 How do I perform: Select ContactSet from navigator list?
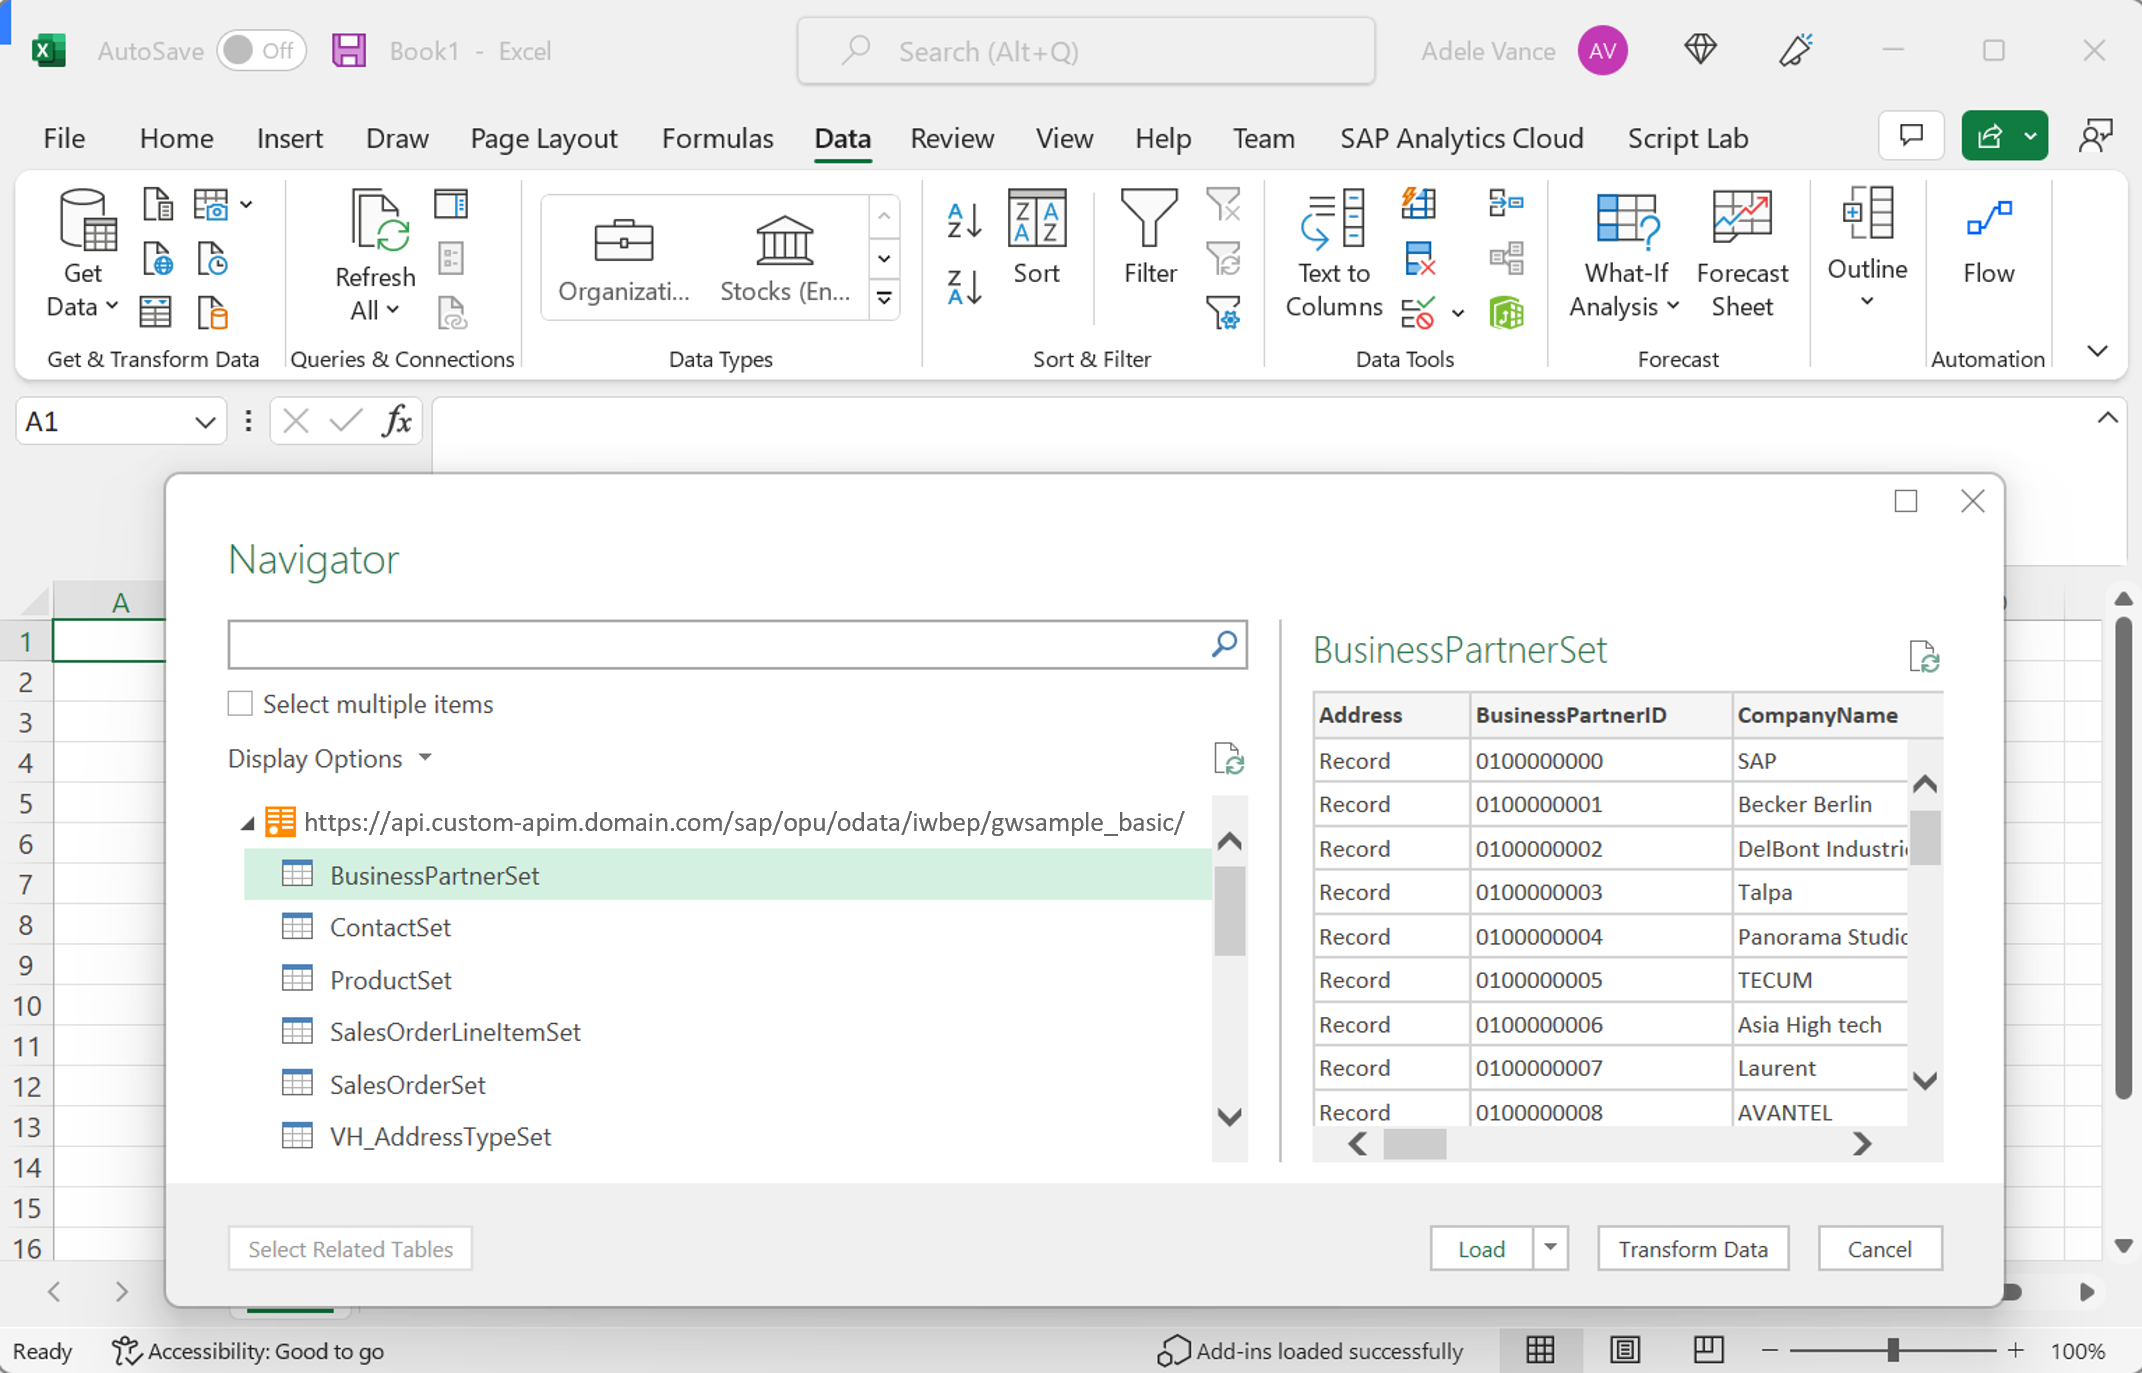(387, 926)
